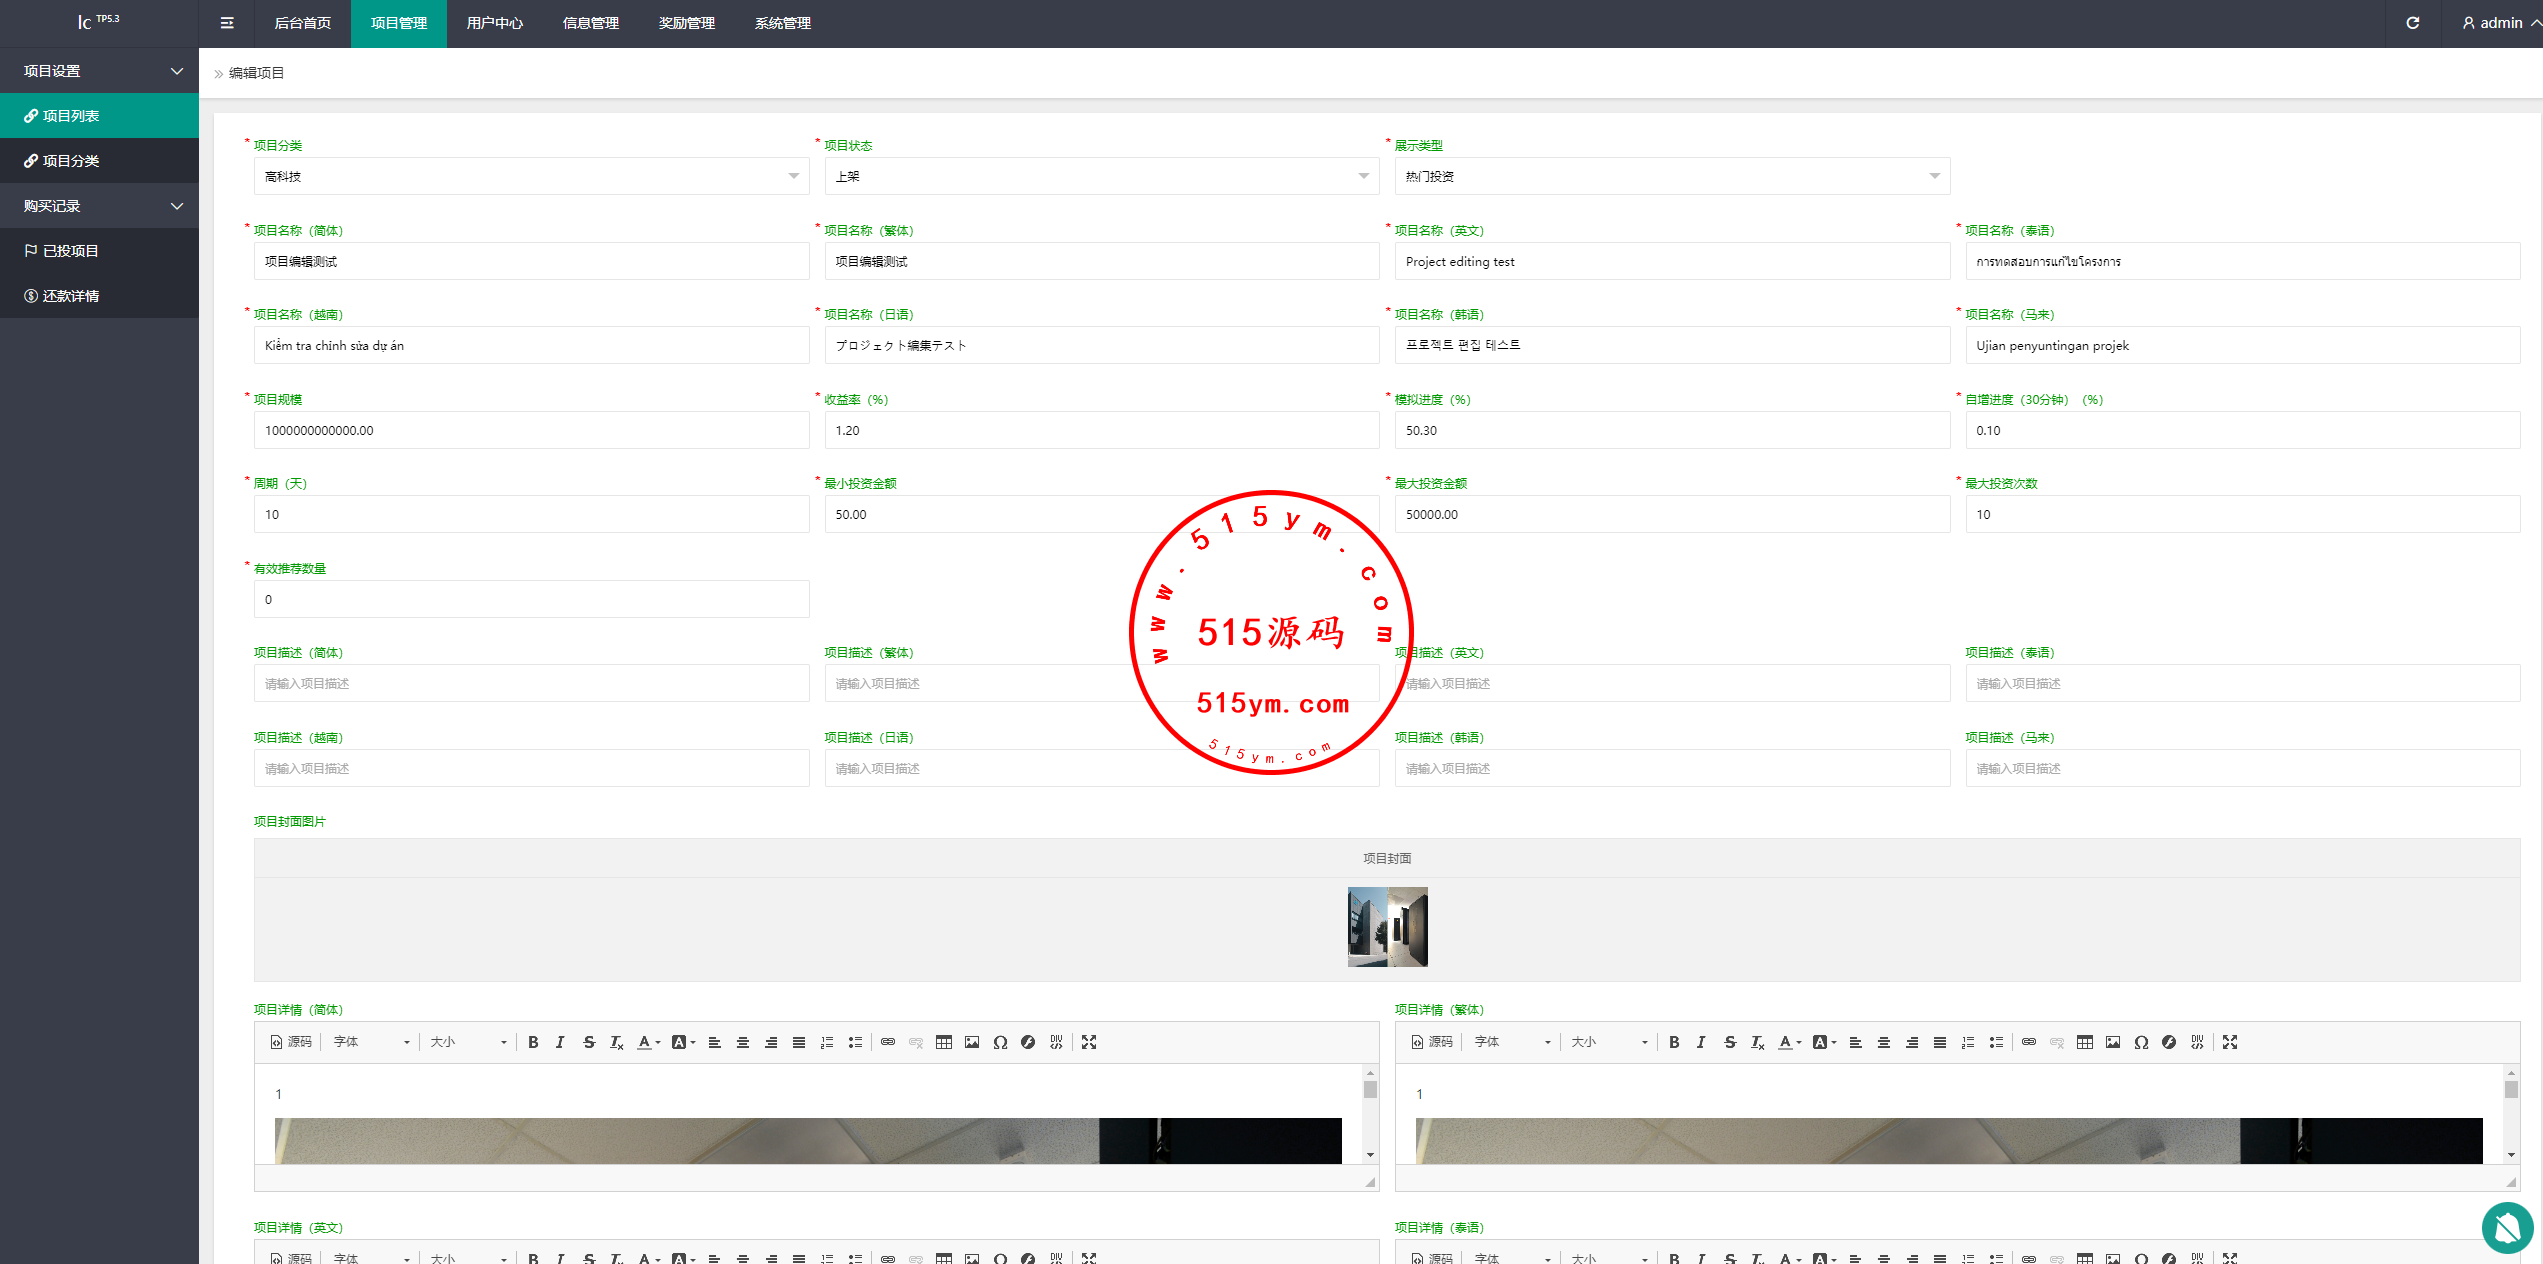Open the 用户中心 top menu
2543x1264 pixels.
coord(494,23)
